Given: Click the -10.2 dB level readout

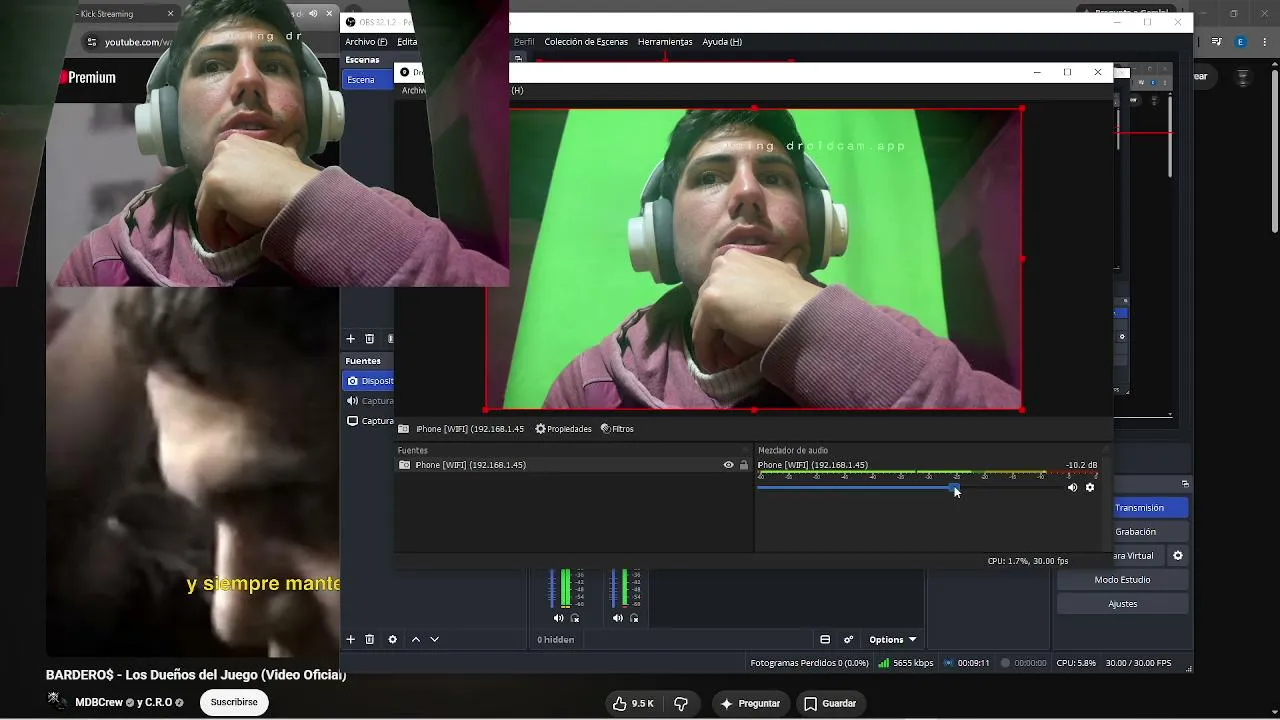Looking at the screenshot, I should point(1081,465).
